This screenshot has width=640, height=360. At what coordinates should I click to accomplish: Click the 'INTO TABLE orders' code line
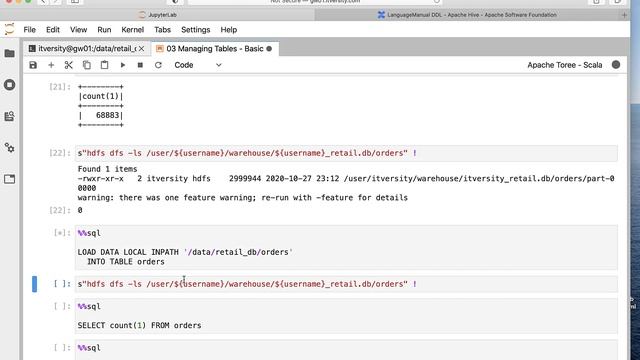(126, 262)
